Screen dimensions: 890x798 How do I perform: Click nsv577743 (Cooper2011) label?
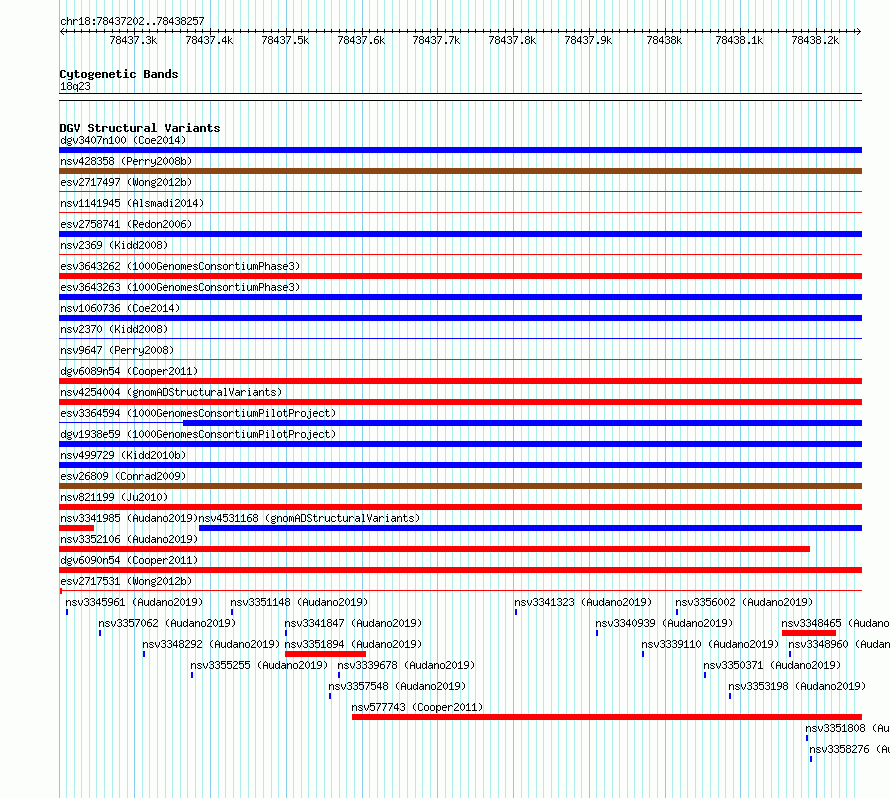click(x=417, y=707)
